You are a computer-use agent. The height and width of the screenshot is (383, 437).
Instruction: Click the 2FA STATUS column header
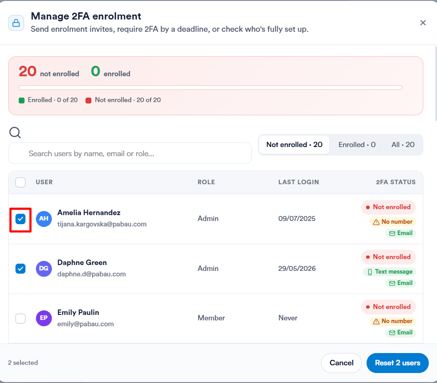[x=396, y=182]
